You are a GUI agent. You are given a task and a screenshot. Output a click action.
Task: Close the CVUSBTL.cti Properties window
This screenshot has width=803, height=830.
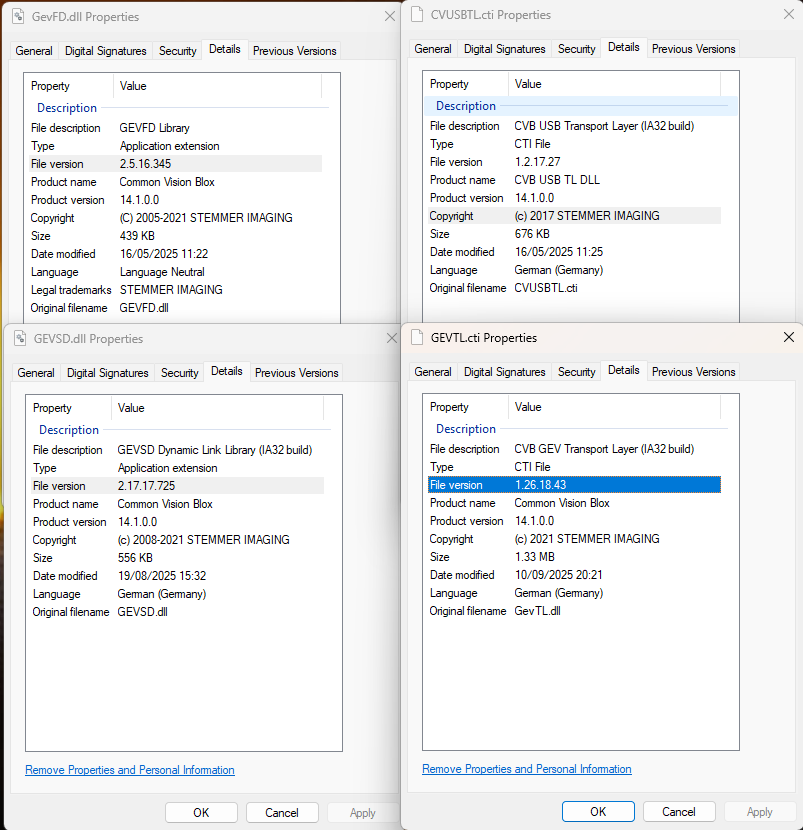pos(789,14)
